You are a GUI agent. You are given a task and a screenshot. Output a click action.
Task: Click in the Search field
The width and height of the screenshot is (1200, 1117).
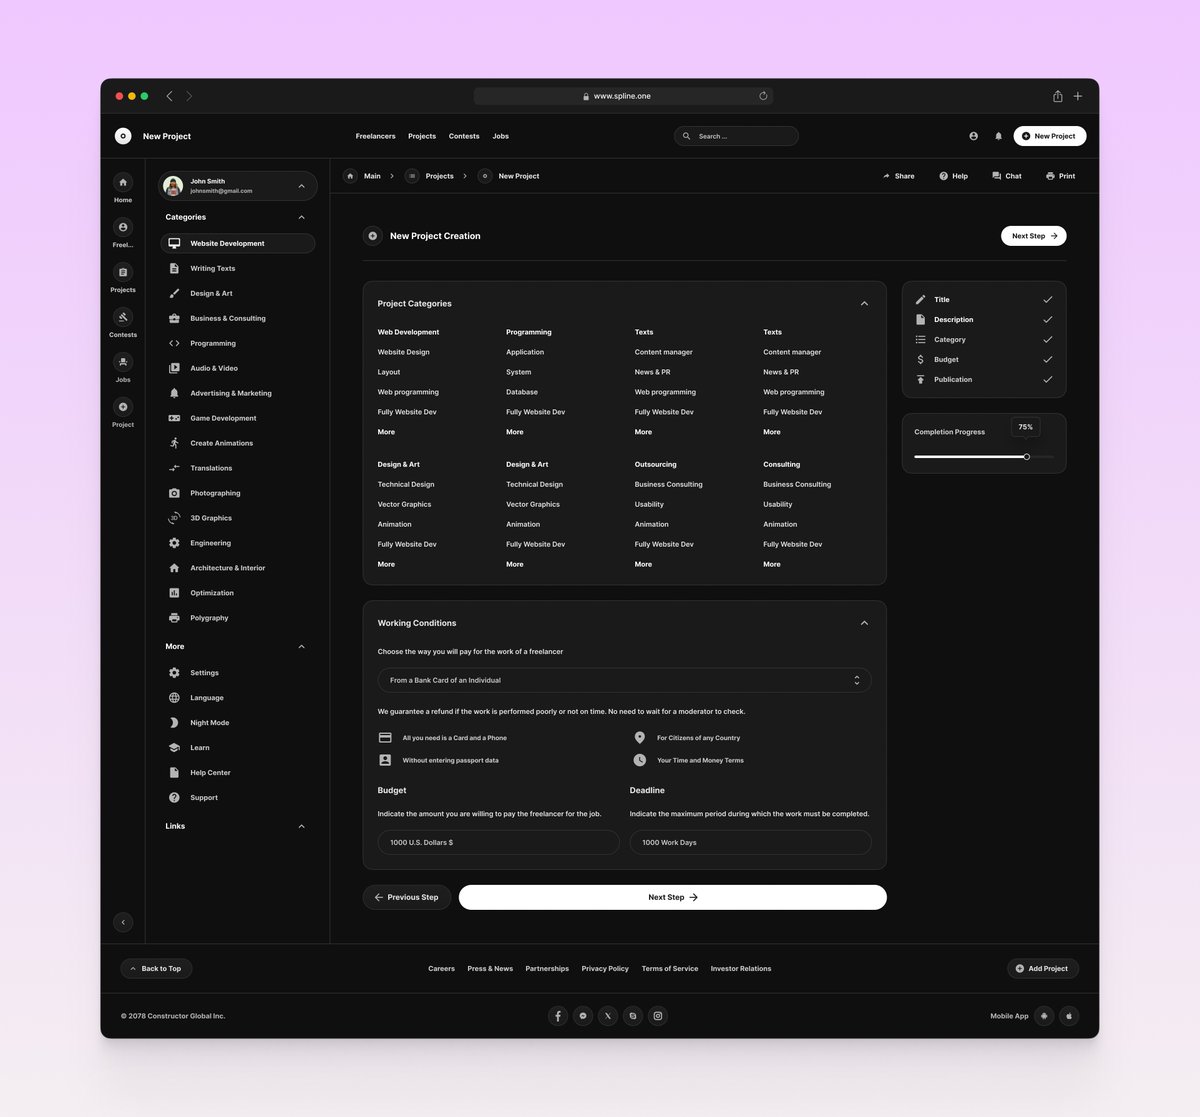(x=736, y=136)
